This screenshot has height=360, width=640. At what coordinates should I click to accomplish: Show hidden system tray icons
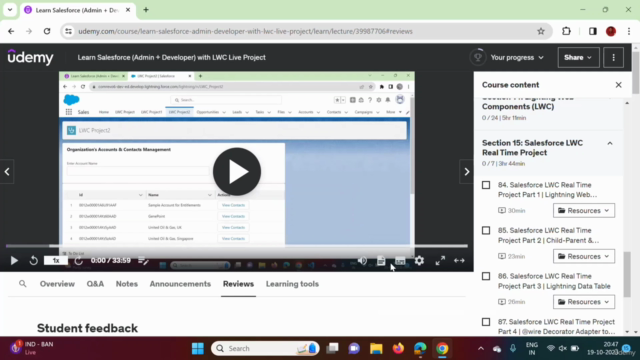coord(481,349)
